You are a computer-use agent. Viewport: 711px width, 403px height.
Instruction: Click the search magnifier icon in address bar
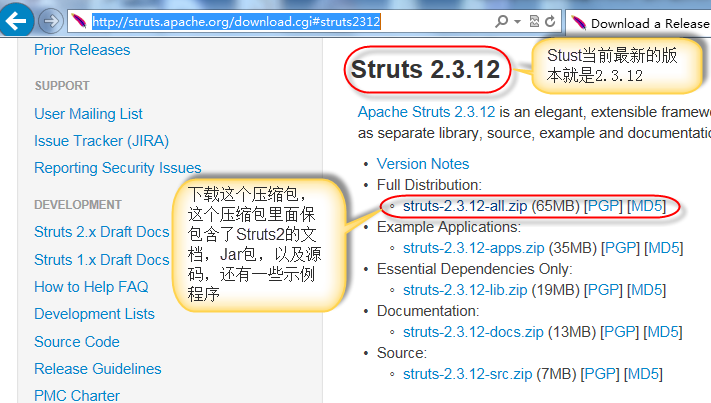502,21
